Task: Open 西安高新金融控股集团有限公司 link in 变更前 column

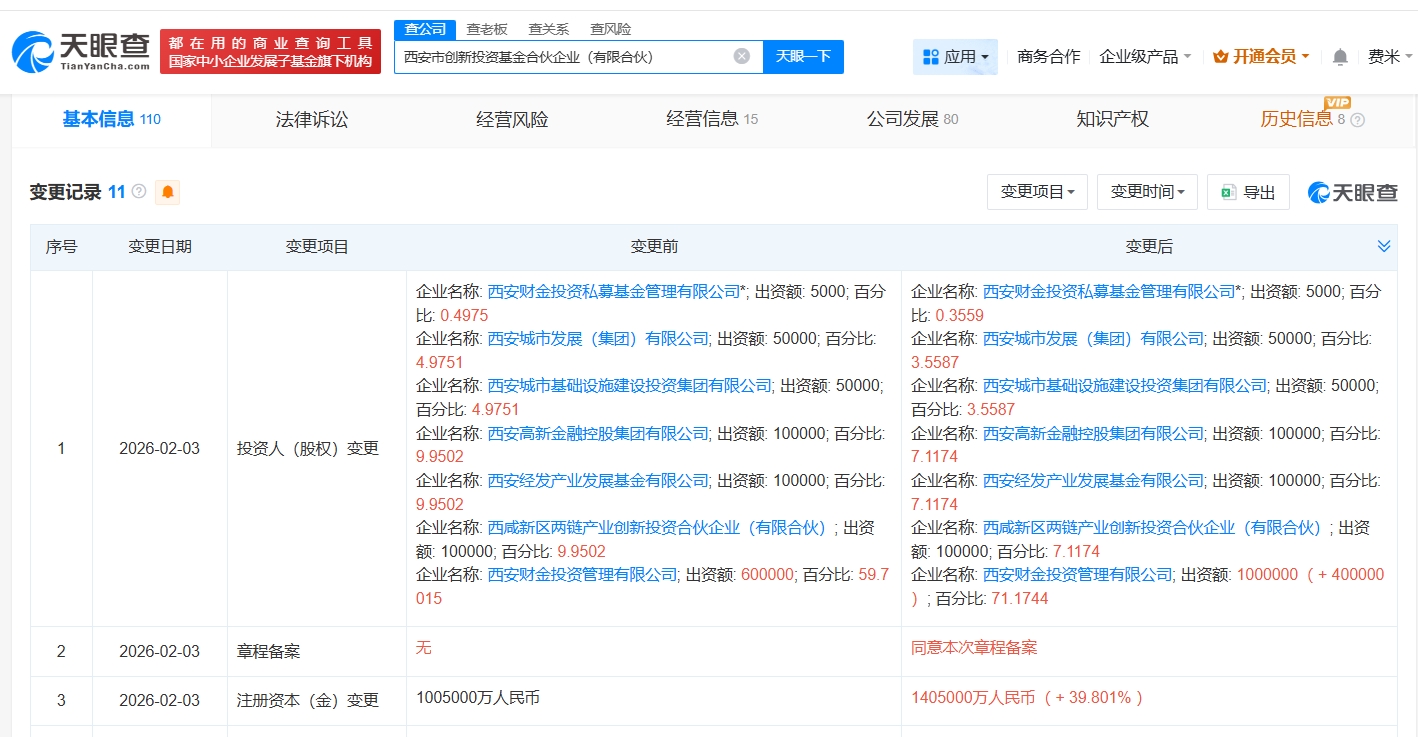Action: pos(598,433)
